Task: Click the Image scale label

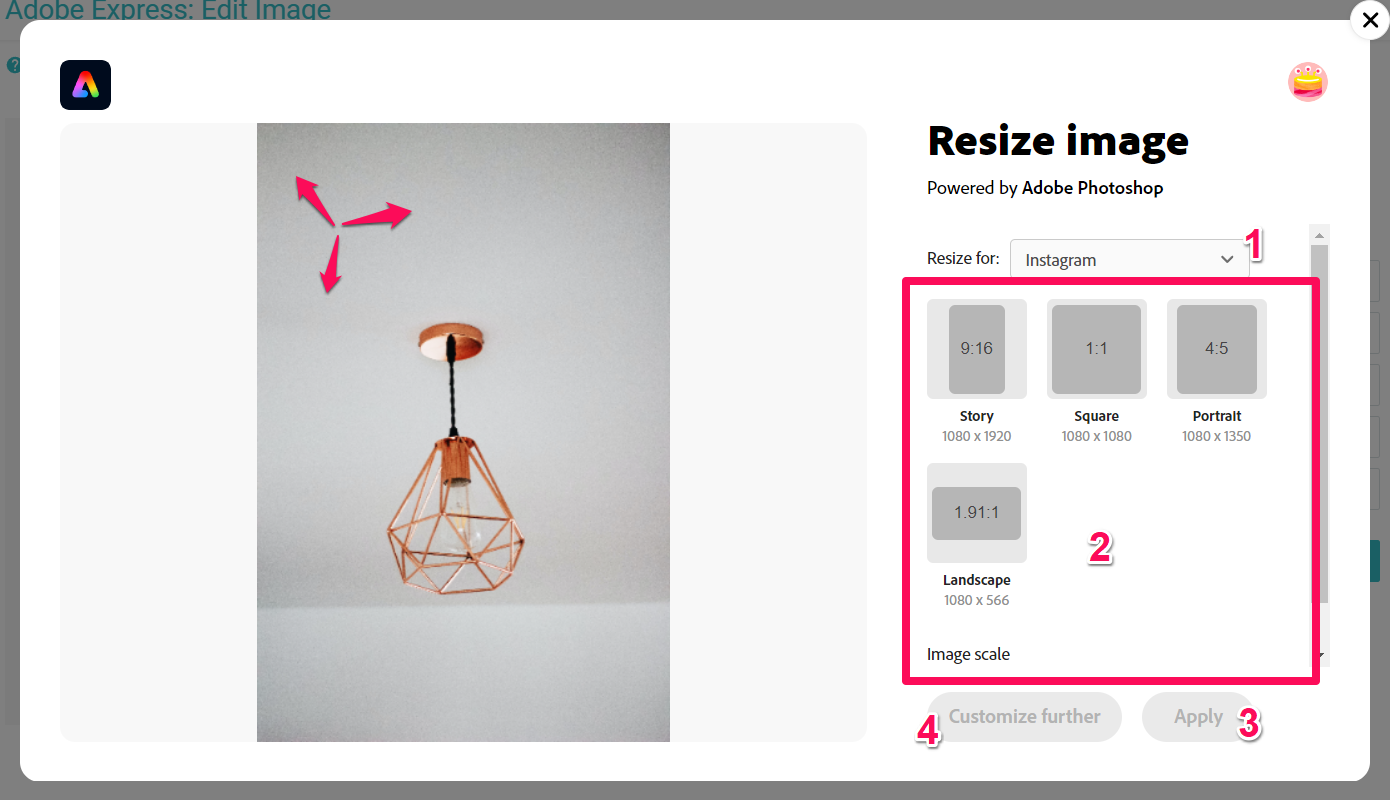Action: [x=968, y=654]
